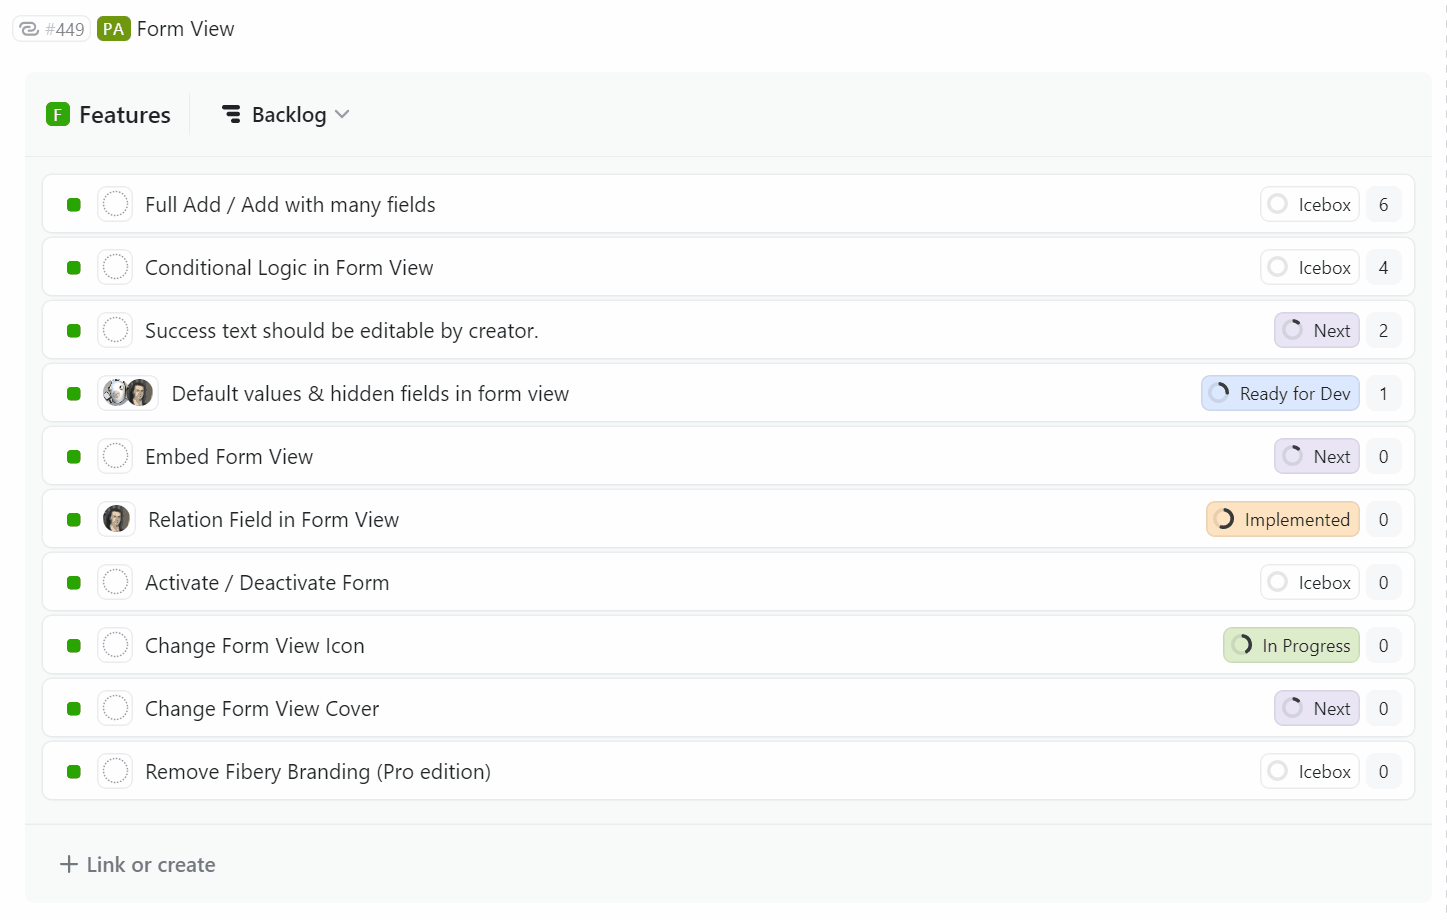Select the Features heading

point(125,115)
